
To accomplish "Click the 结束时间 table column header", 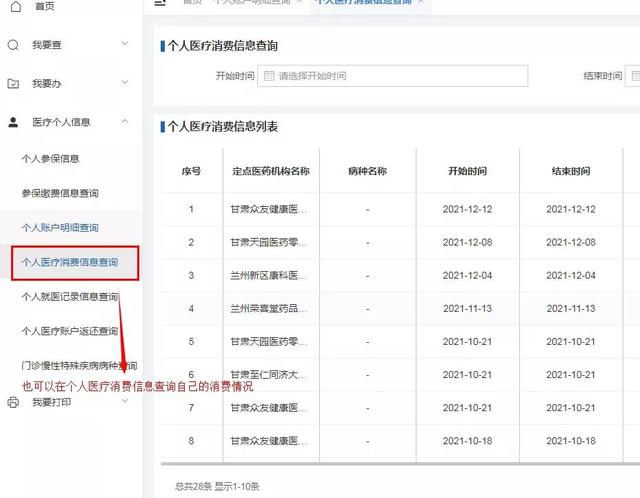I will point(571,171).
